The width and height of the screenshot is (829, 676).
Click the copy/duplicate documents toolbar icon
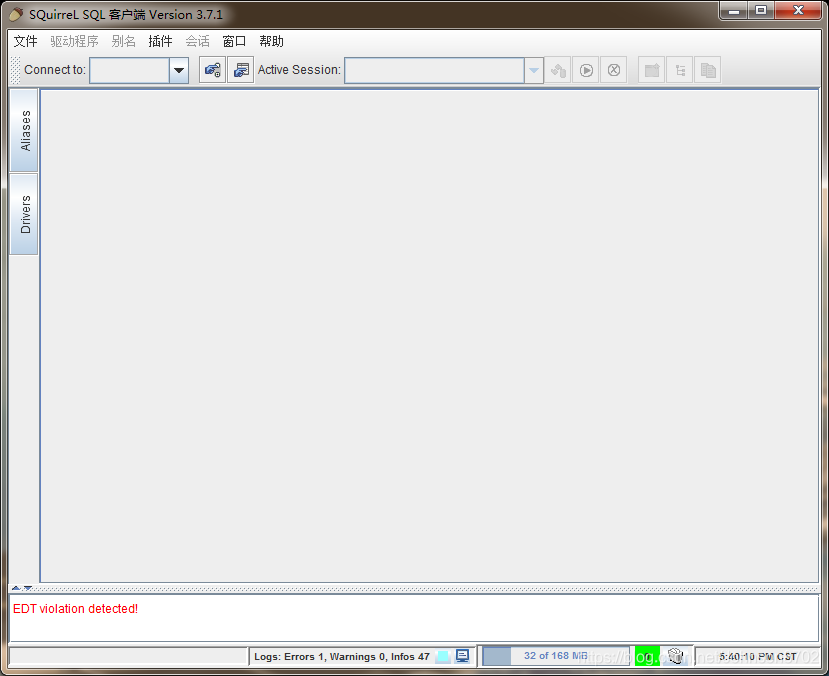[708, 70]
